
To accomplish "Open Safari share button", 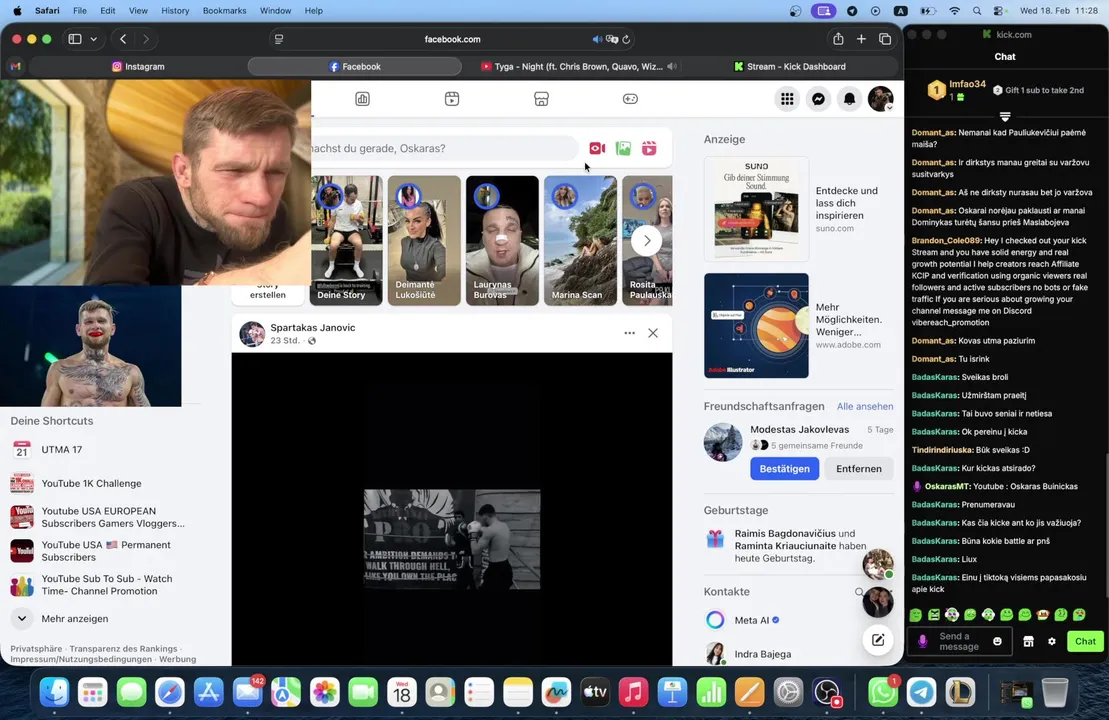I will (838, 39).
